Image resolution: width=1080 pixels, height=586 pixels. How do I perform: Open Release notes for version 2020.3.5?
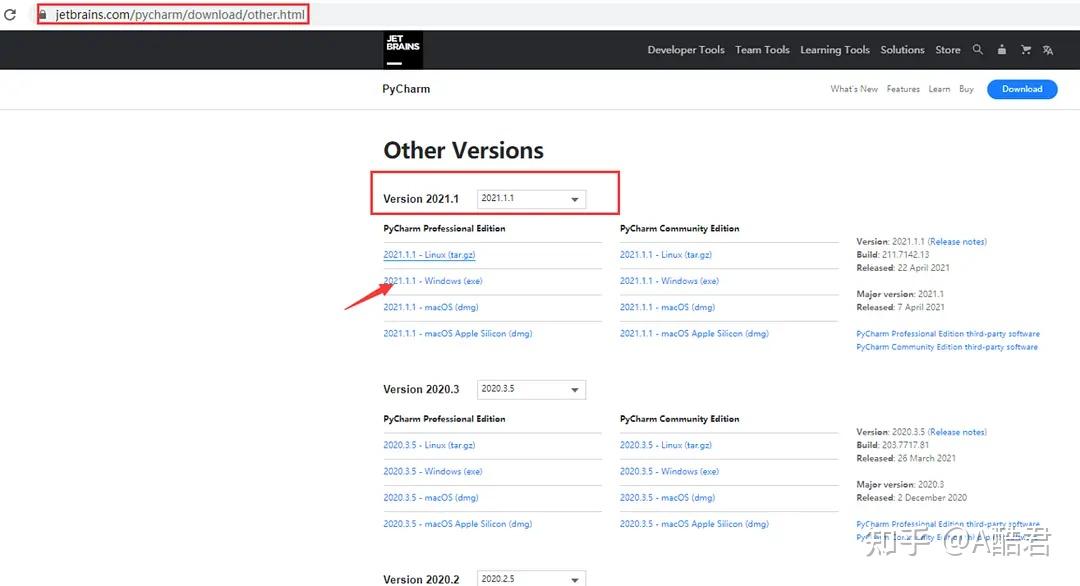[957, 432]
